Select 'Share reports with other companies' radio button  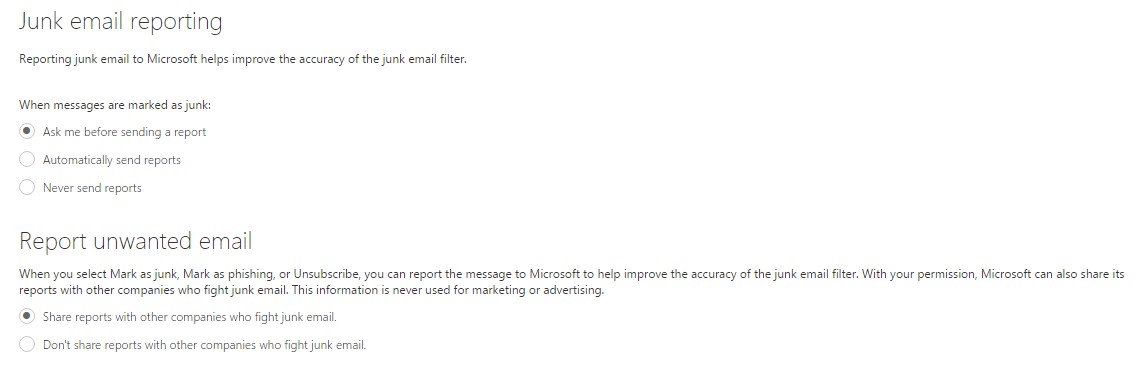27,317
